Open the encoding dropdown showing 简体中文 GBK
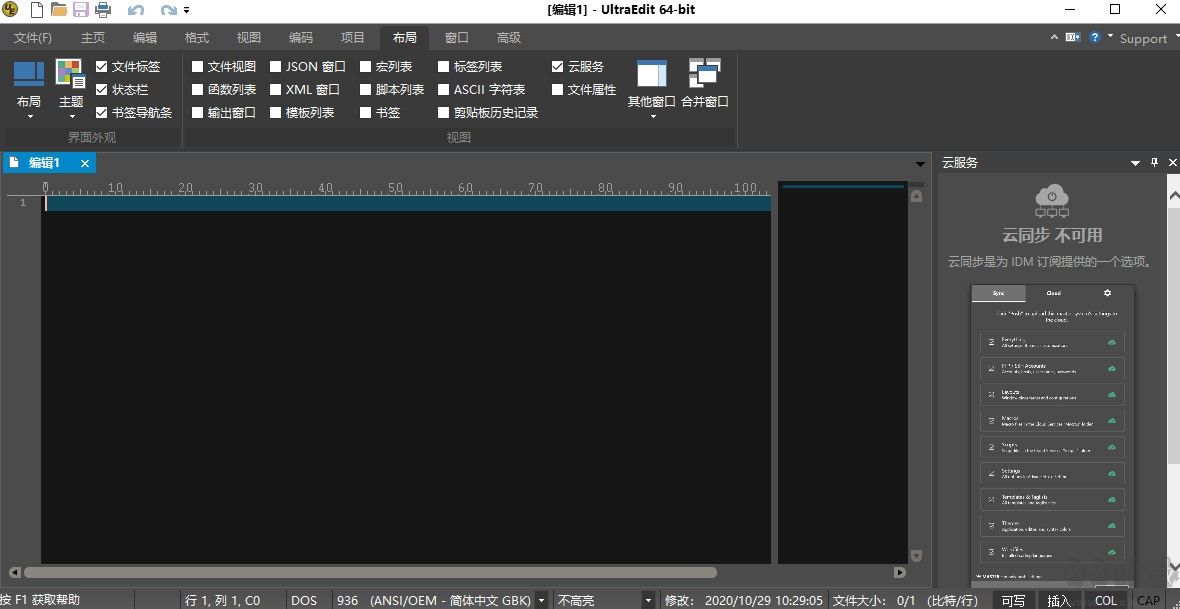The height and width of the screenshot is (609, 1180). 541,600
